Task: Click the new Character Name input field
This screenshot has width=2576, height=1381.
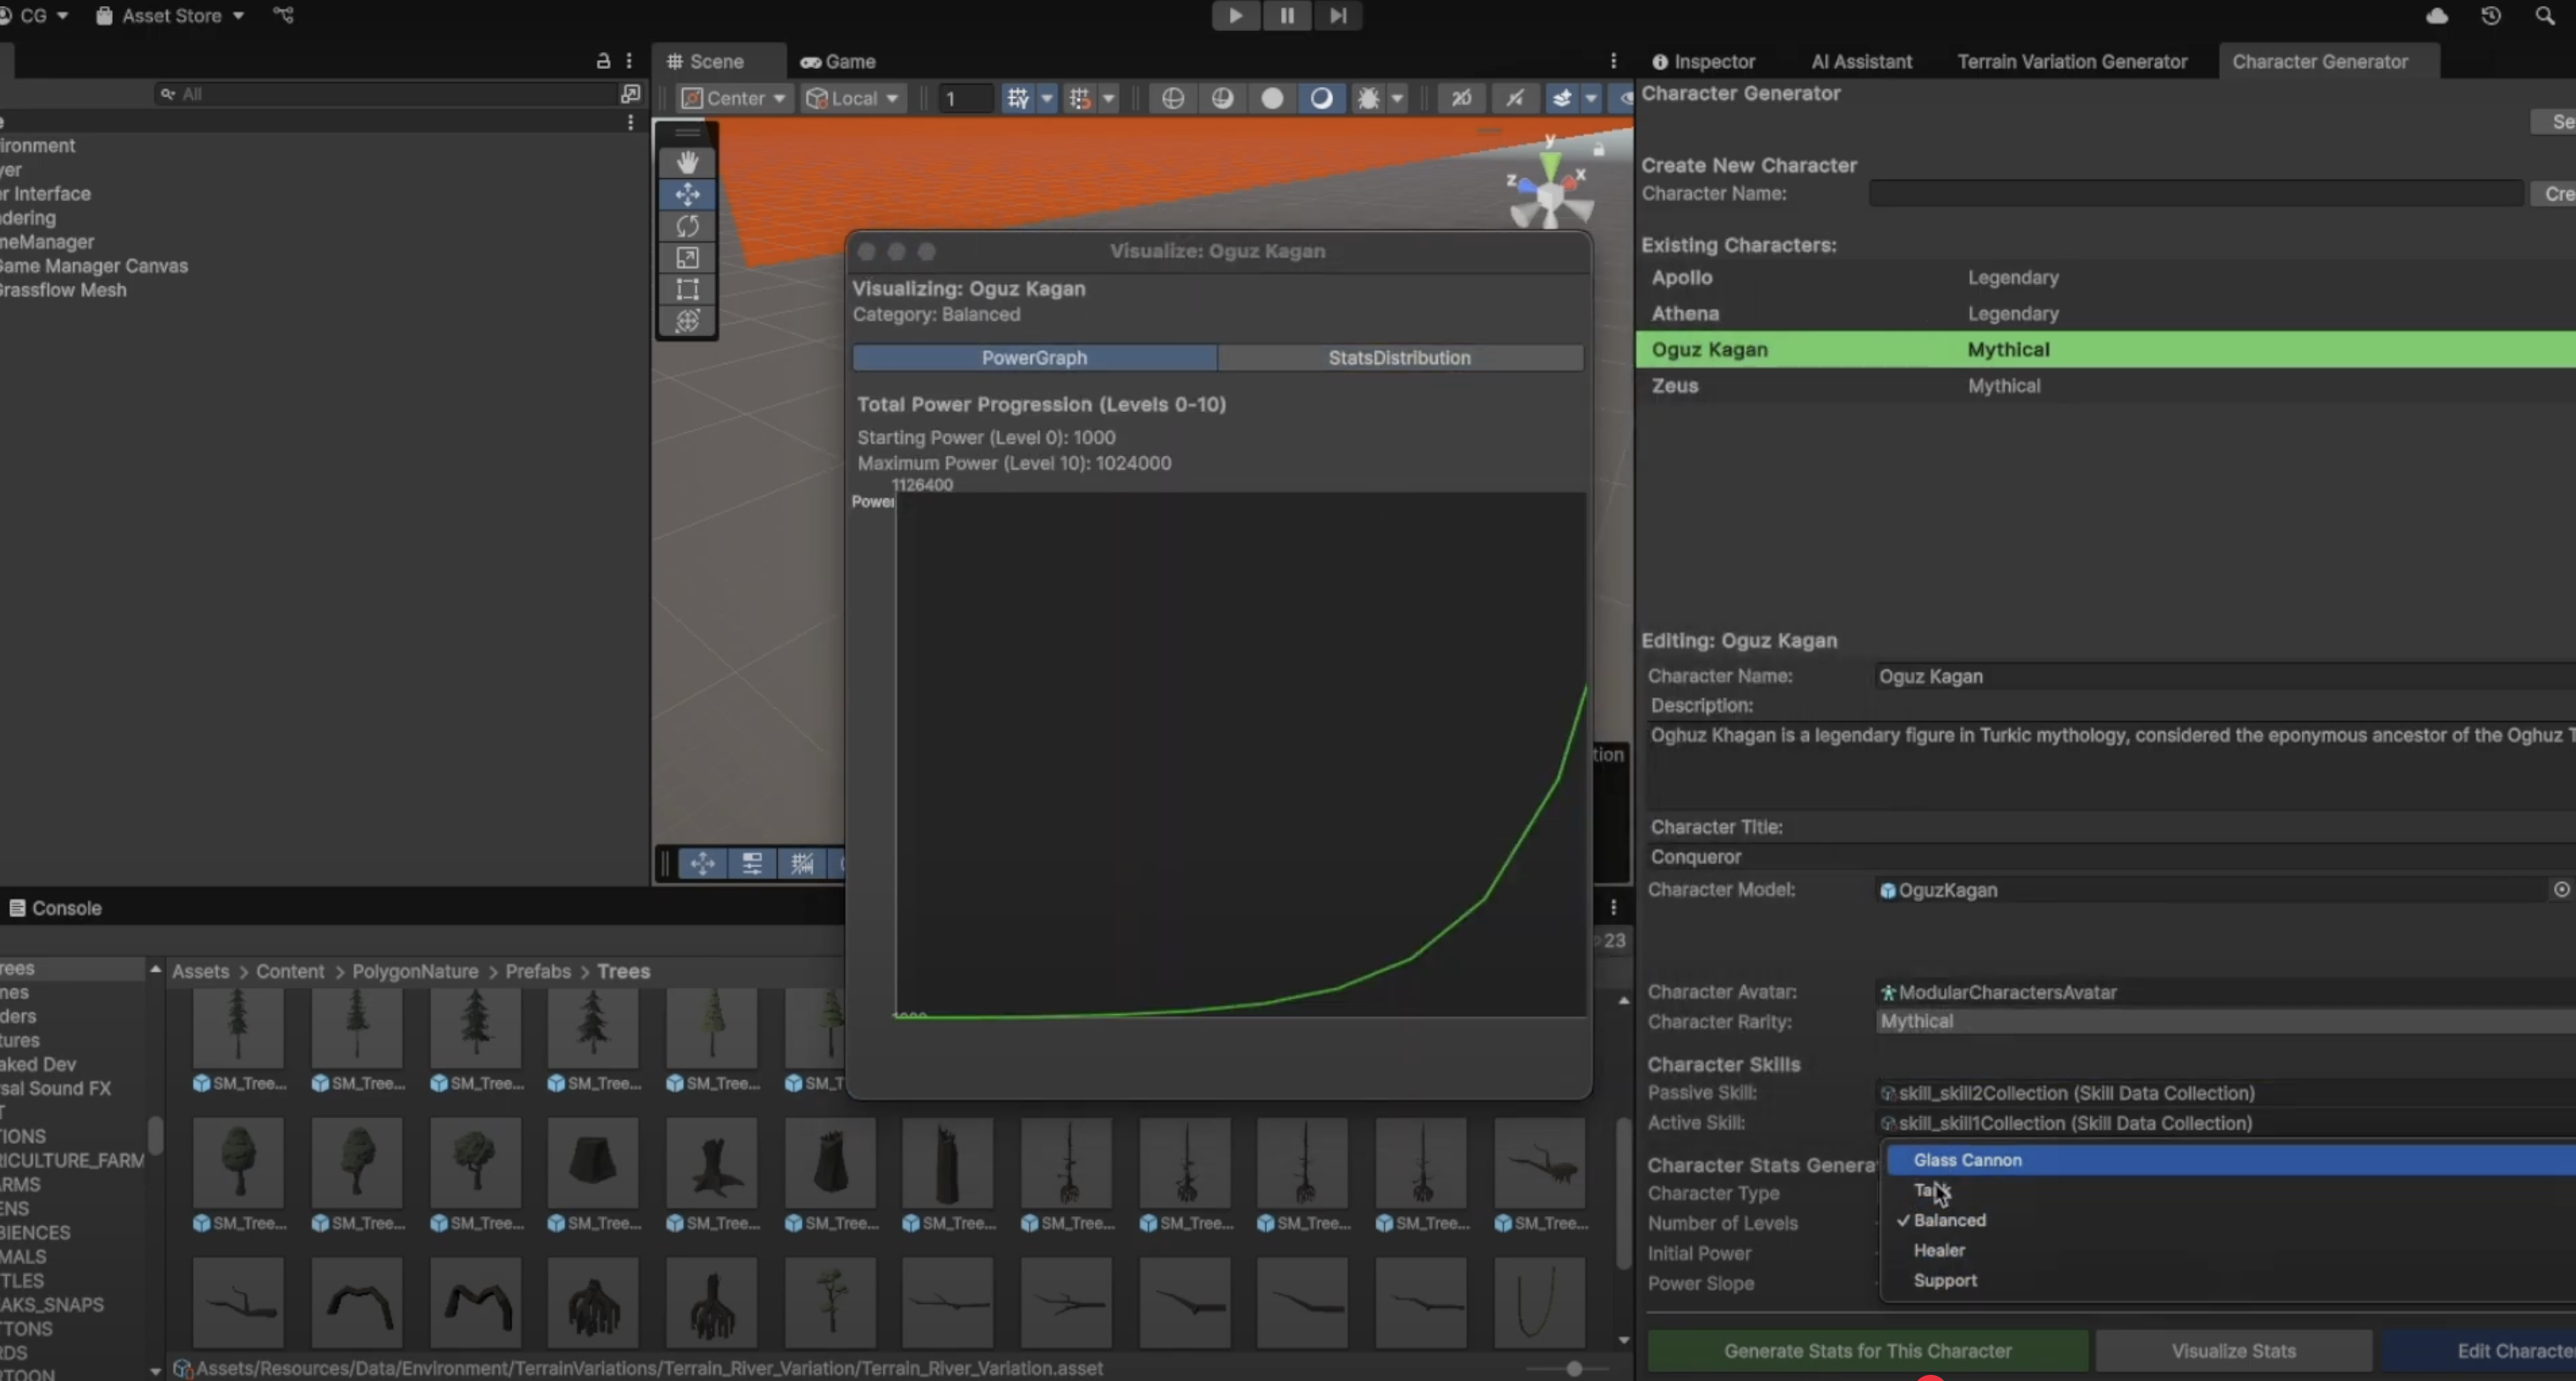Action: [x=2195, y=193]
